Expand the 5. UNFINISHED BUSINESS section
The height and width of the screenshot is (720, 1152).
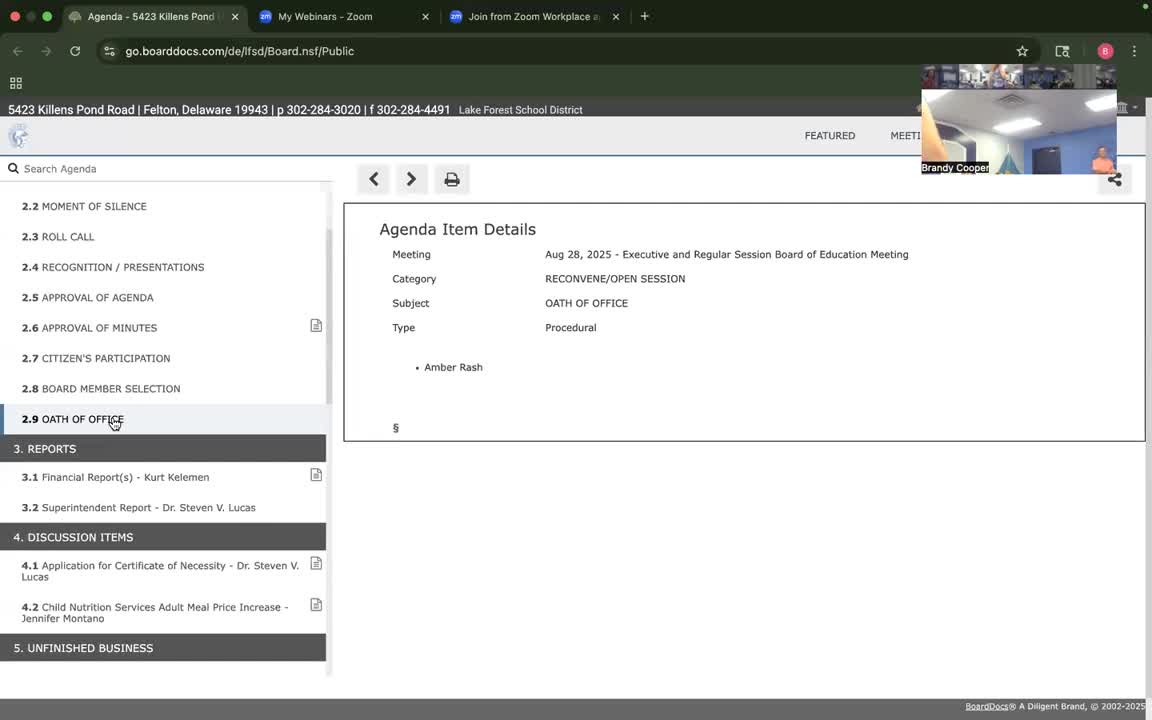tap(163, 648)
